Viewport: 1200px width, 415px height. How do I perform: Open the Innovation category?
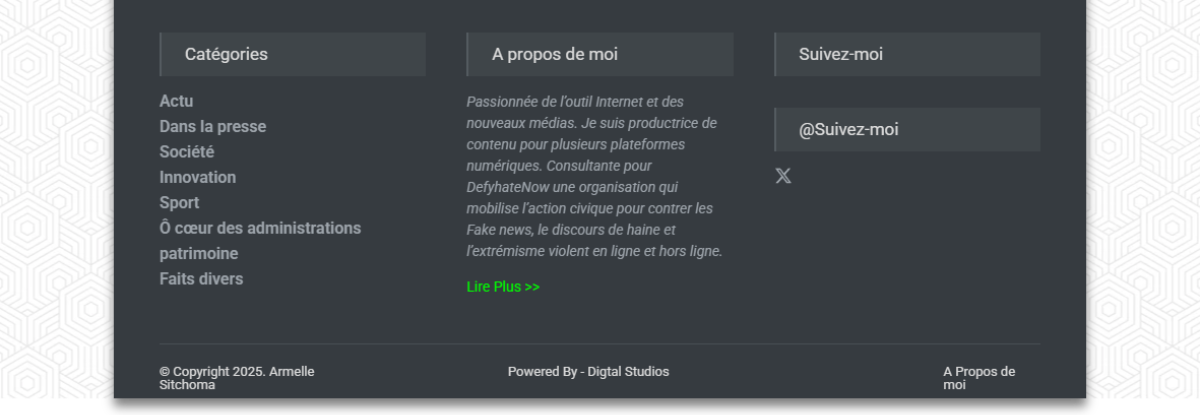(198, 177)
